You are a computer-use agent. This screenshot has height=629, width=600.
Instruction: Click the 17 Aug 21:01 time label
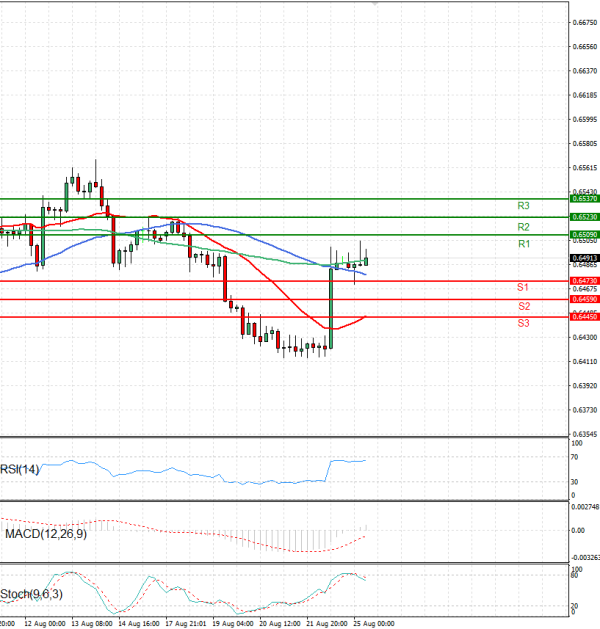[x=186, y=624]
